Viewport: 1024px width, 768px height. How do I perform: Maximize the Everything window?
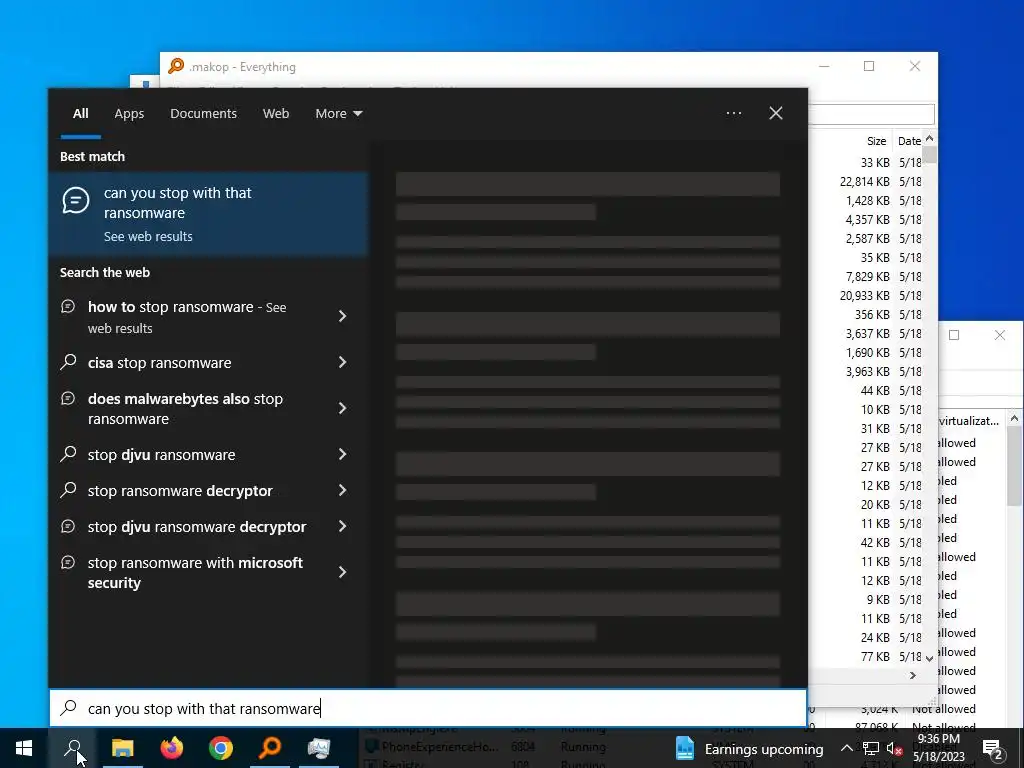pyautogui.click(x=869, y=66)
